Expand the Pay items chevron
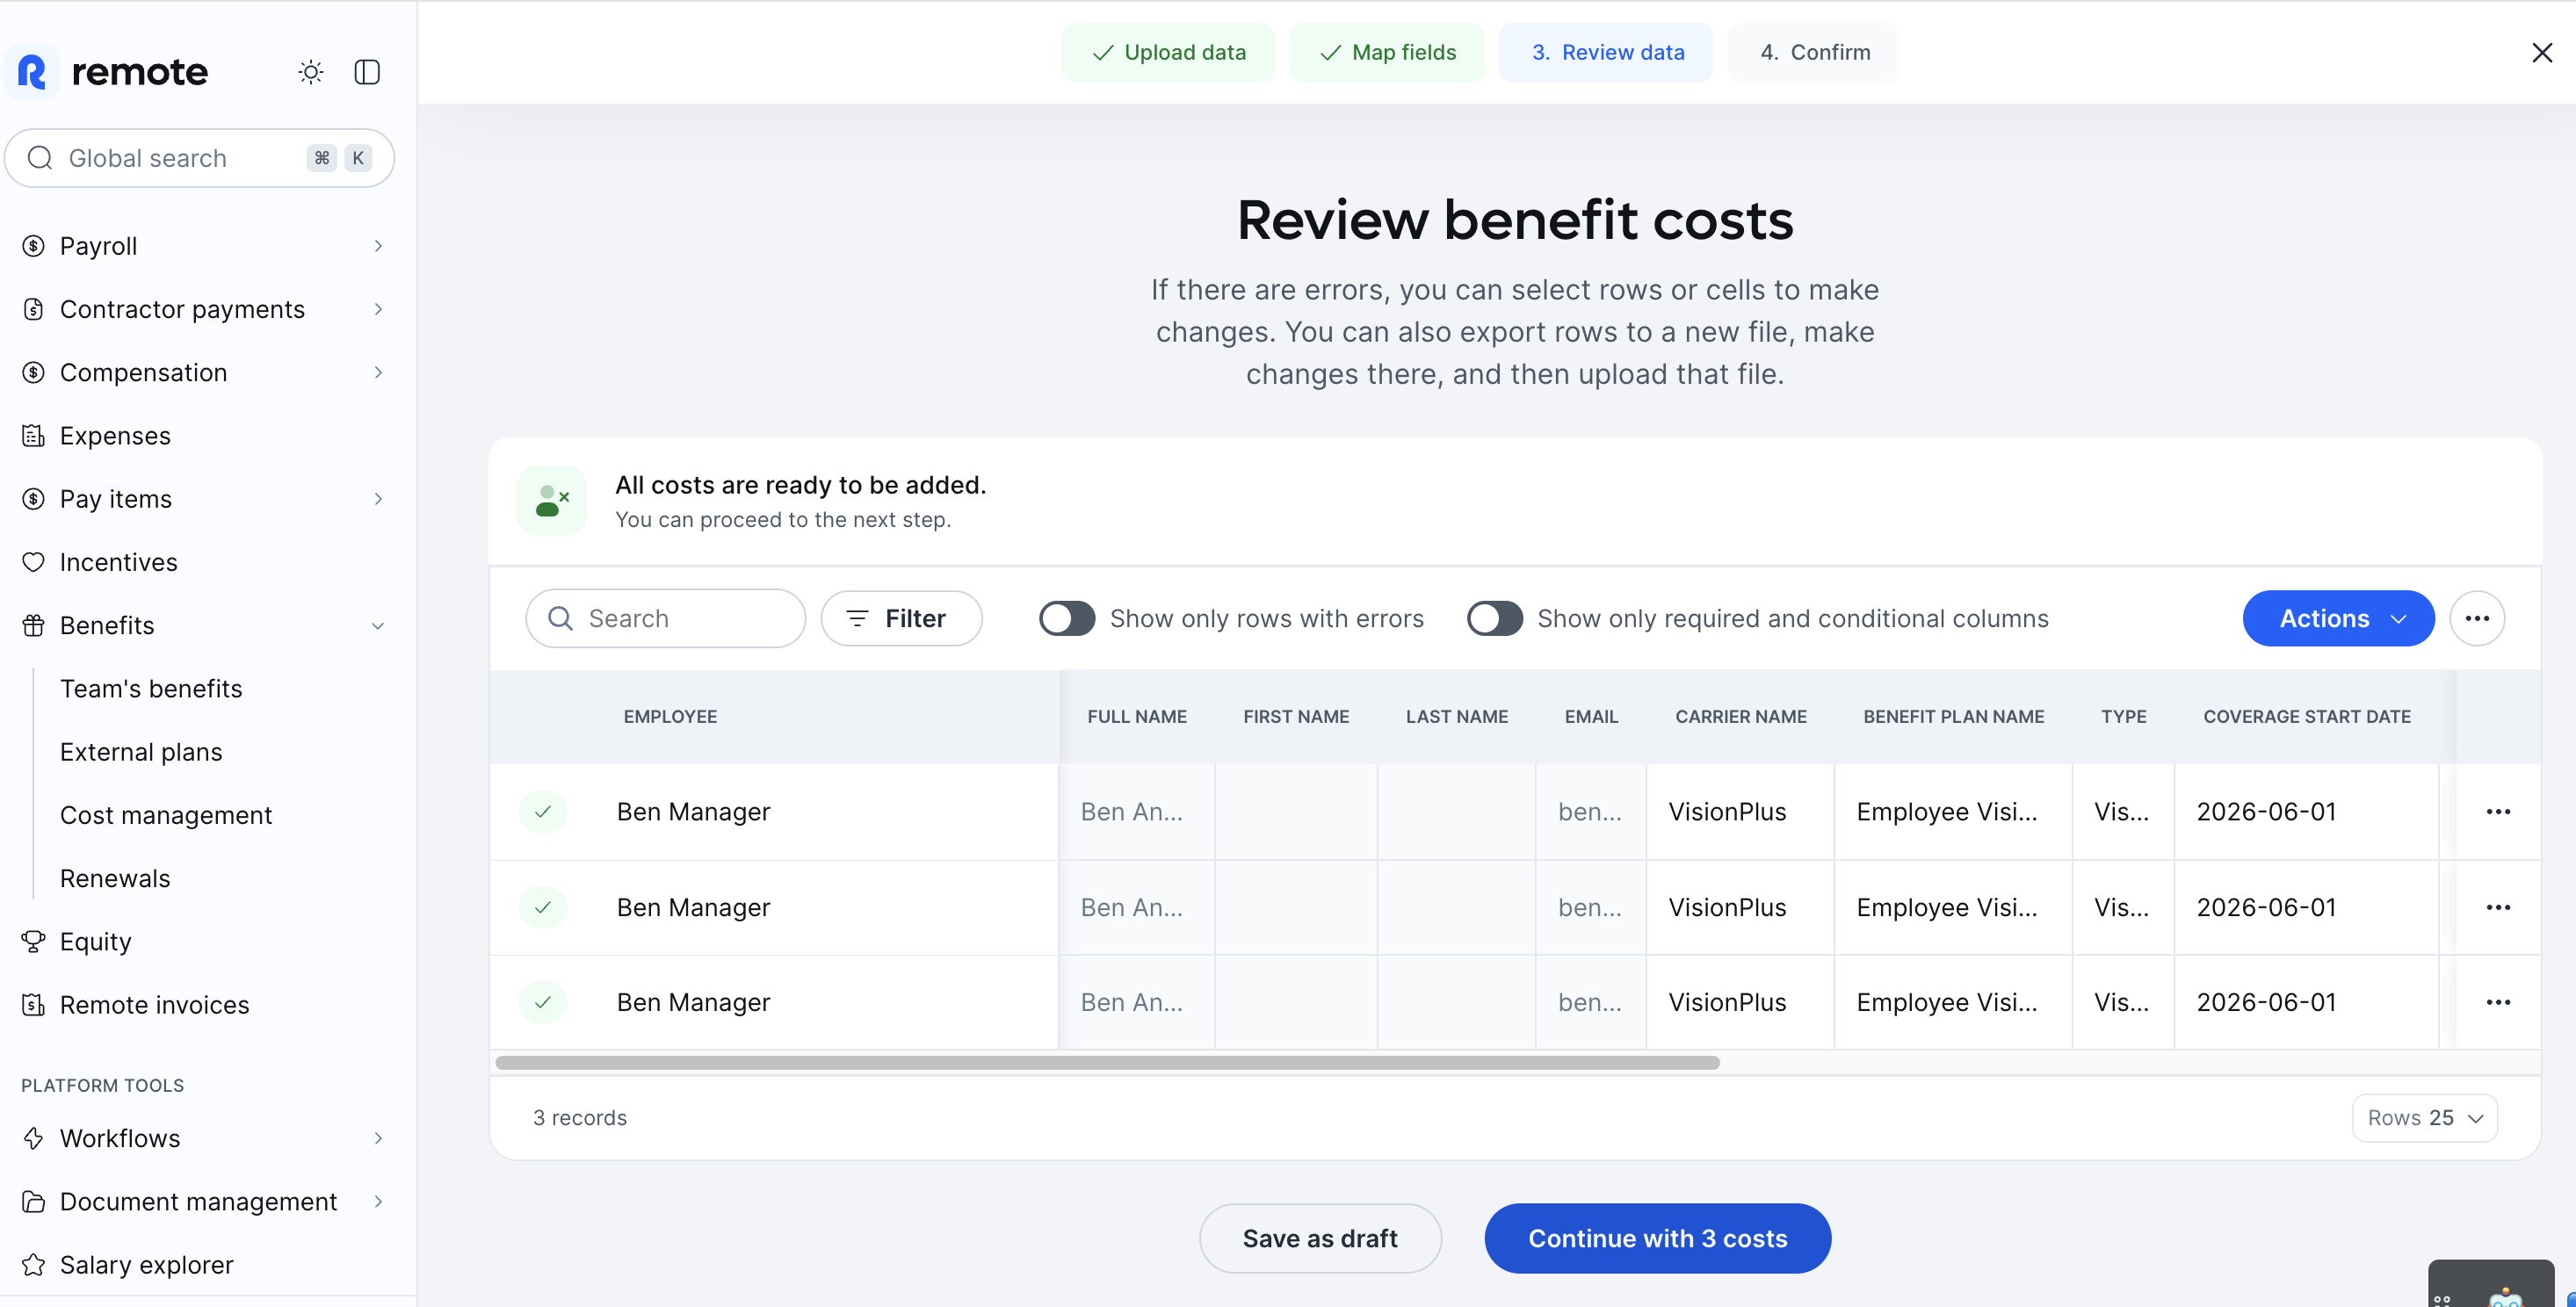Viewport: 2576px width, 1307px height. point(378,498)
